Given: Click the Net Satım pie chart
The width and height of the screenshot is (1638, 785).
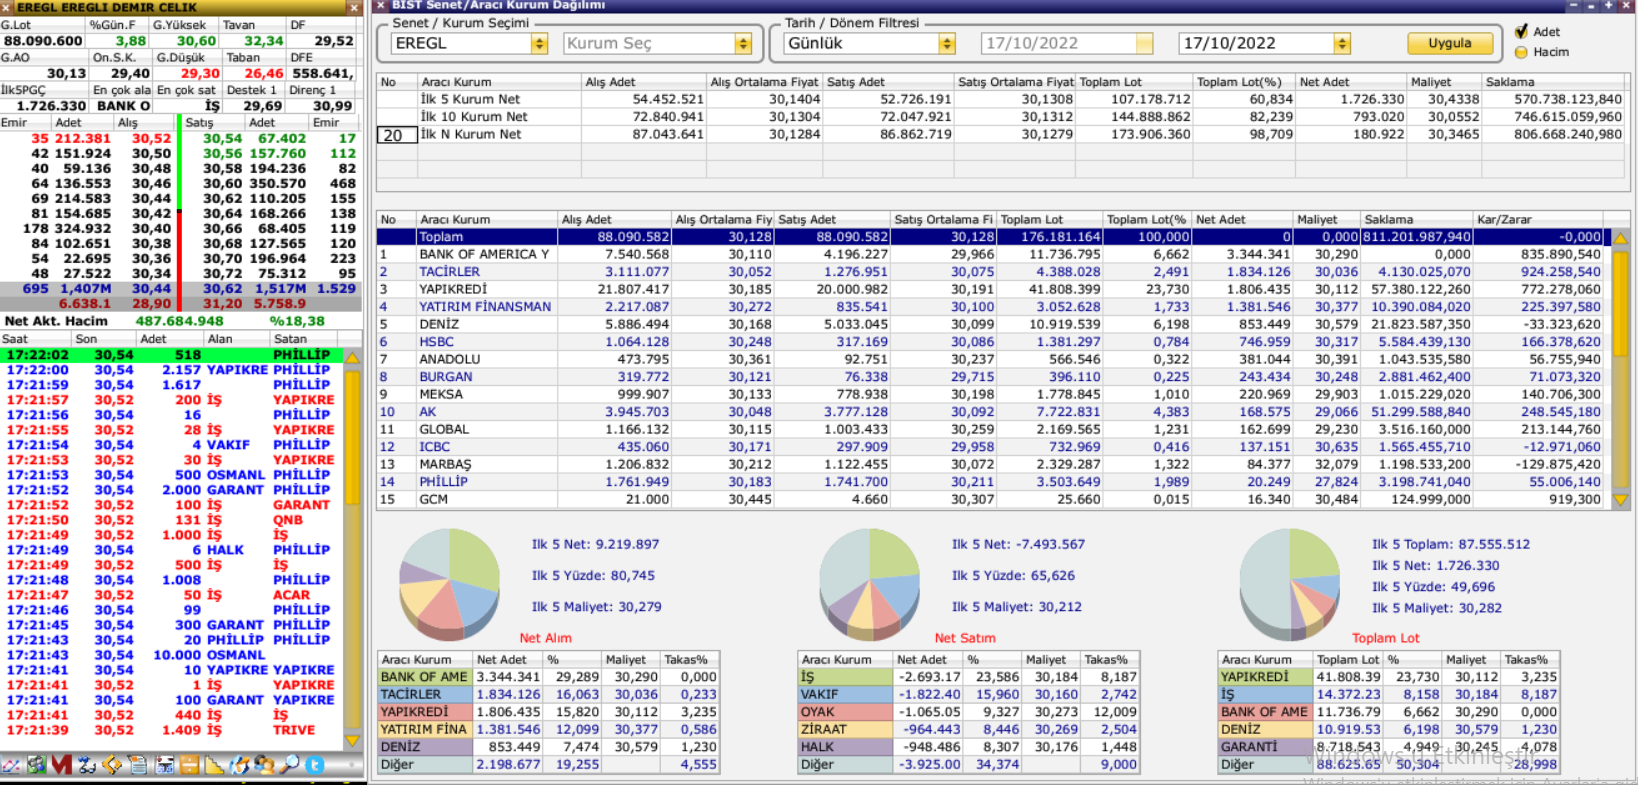Looking at the screenshot, I should (869, 583).
